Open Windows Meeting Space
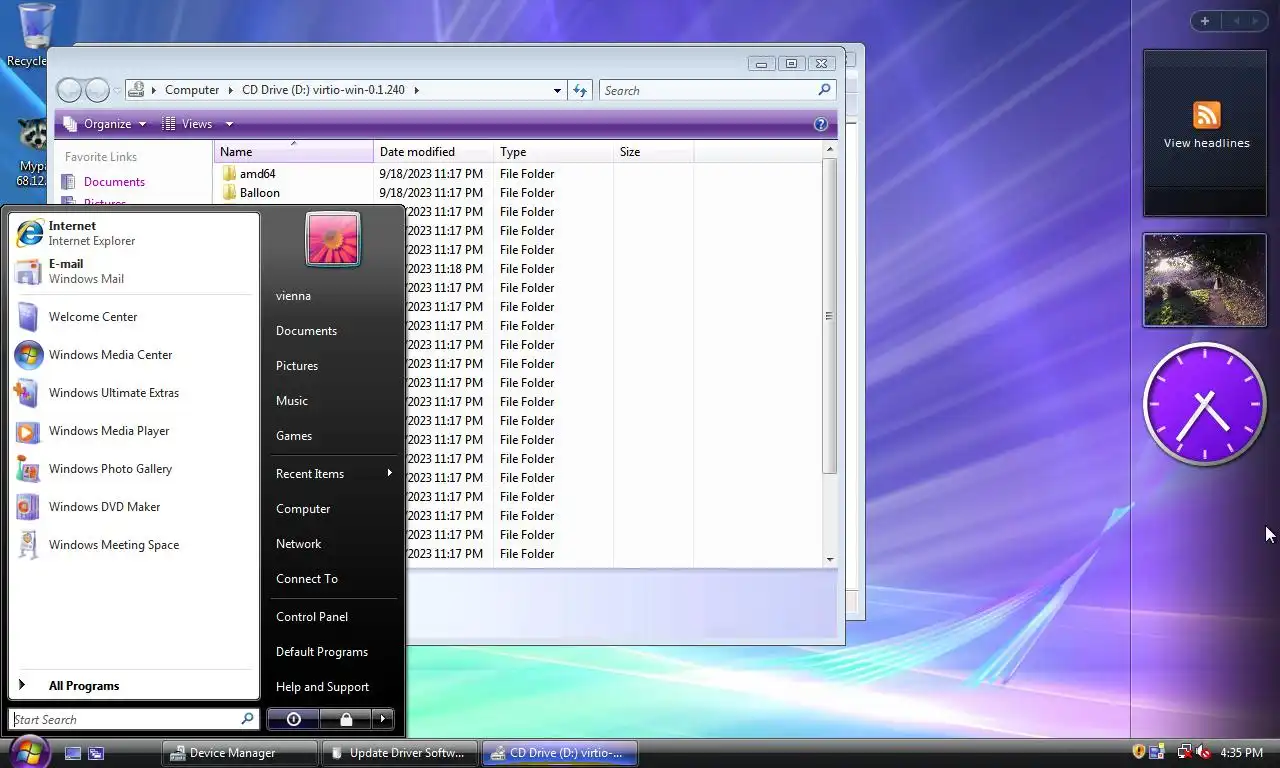The image size is (1280, 768). coord(133,545)
